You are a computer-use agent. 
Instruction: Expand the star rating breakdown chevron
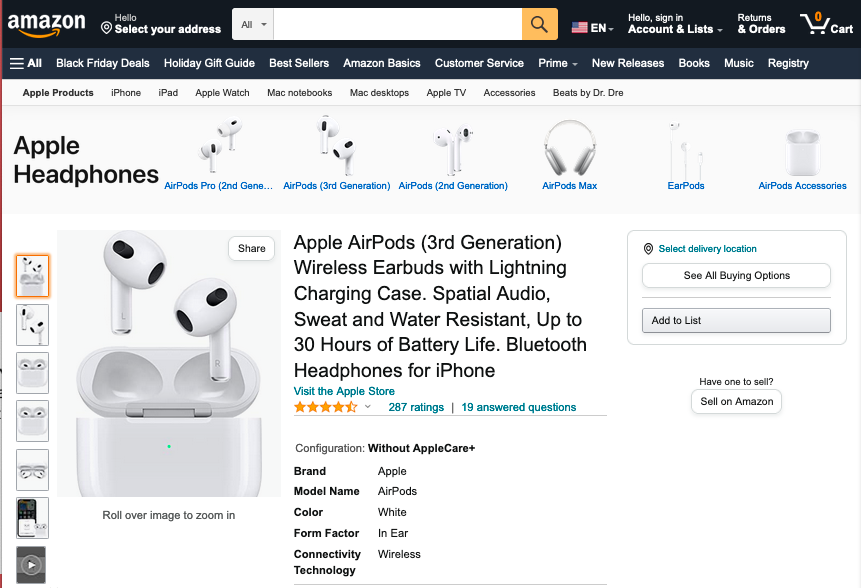(368, 407)
